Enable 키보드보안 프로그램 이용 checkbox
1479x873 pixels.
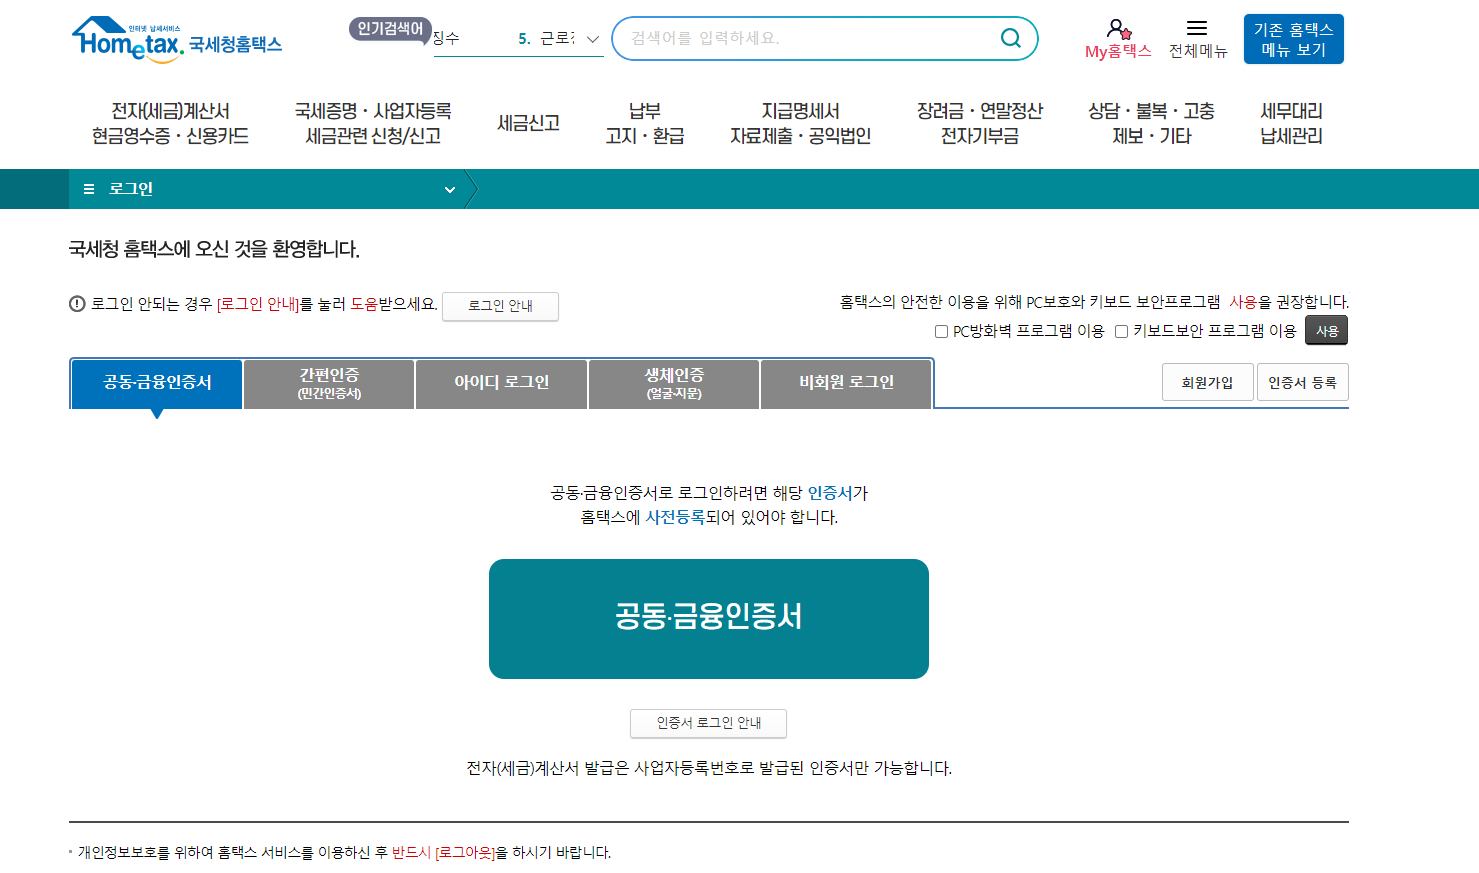(1121, 331)
